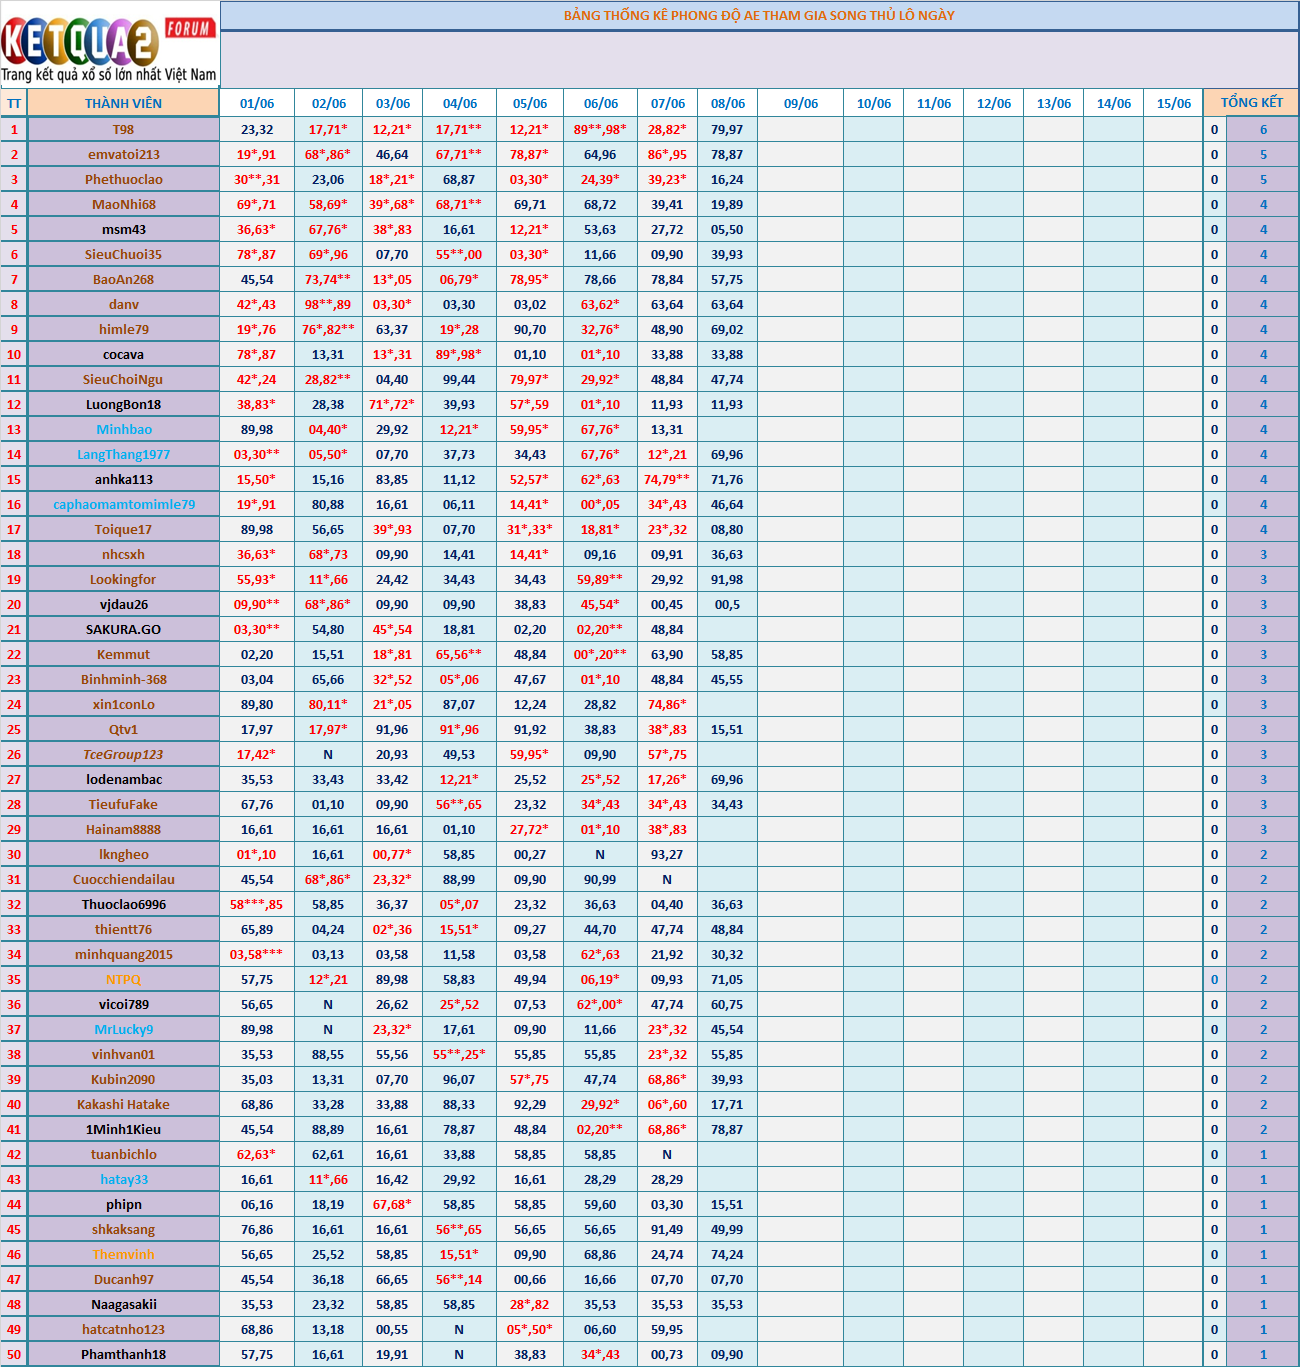Select the Kakashi Hatake member cell
The height and width of the screenshot is (1367, 1300).
tap(123, 1104)
